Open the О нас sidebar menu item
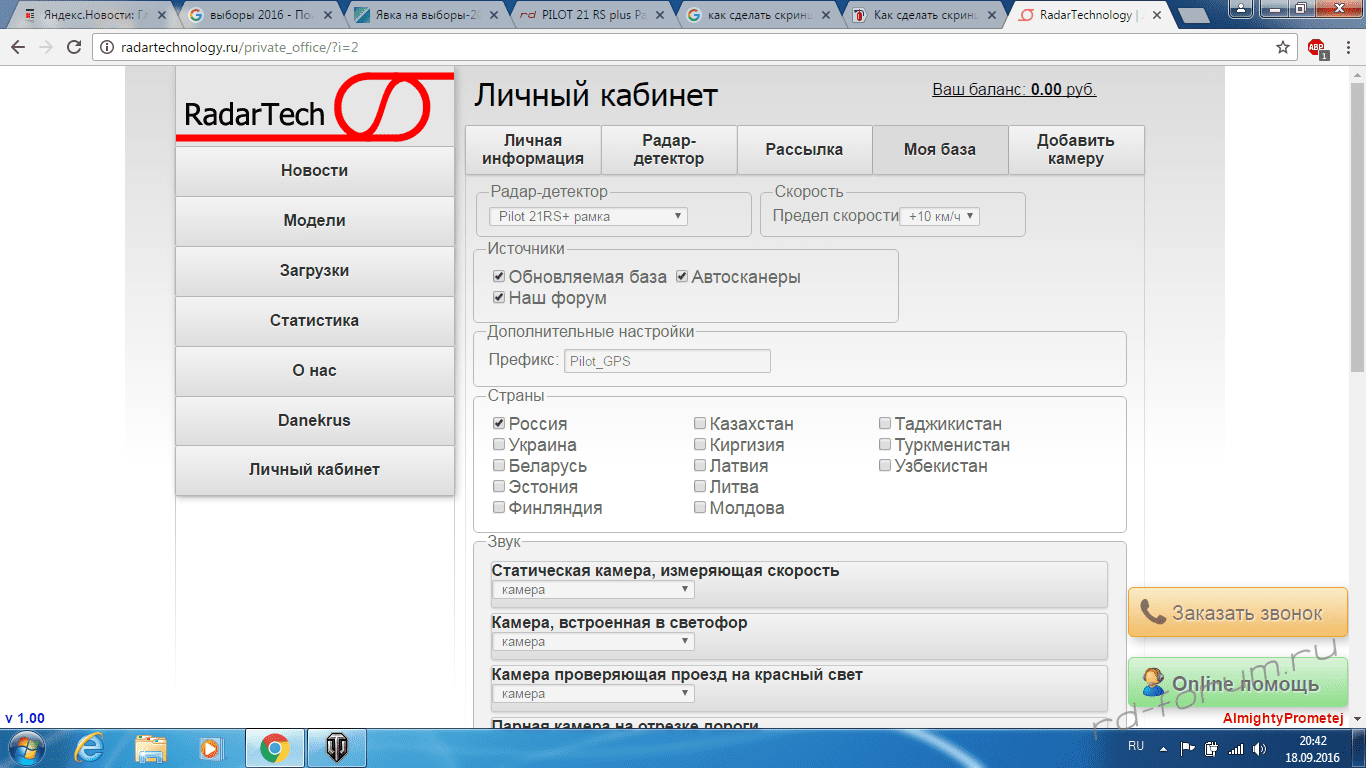The width and height of the screenshot is (1366, 768). [314, 370]
